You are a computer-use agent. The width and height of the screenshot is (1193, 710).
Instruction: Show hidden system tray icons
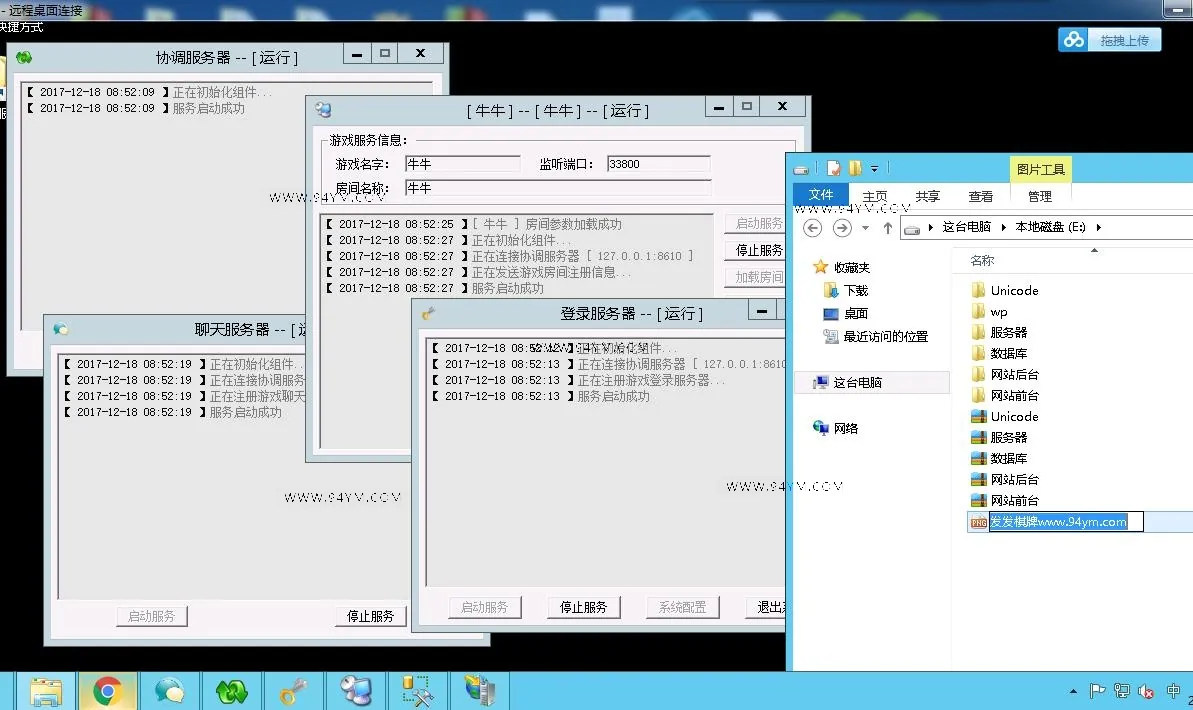pos(1073,691)
